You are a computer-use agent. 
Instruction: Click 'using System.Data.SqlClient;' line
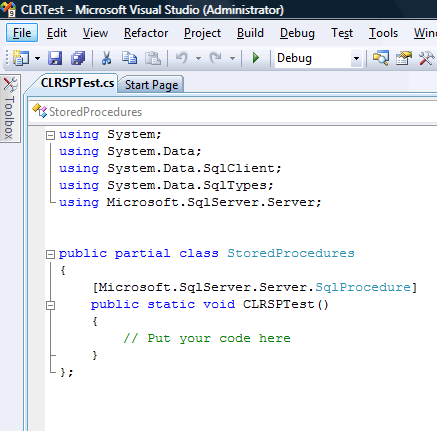[170, 168]
